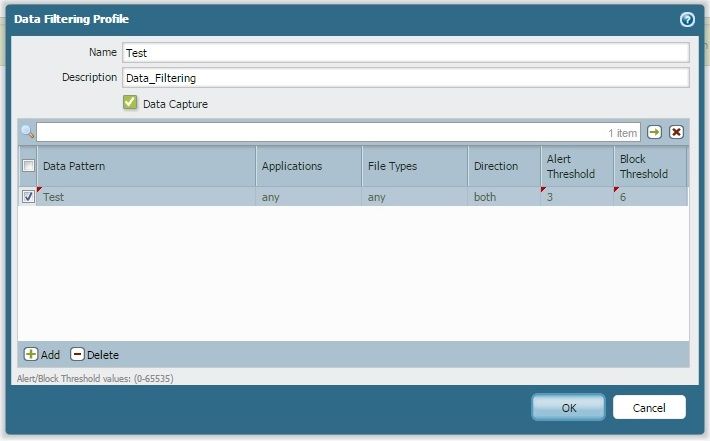Uncheck the Test row checkbox
Viewport: 710px width, 441px height.
coord(29,197)
